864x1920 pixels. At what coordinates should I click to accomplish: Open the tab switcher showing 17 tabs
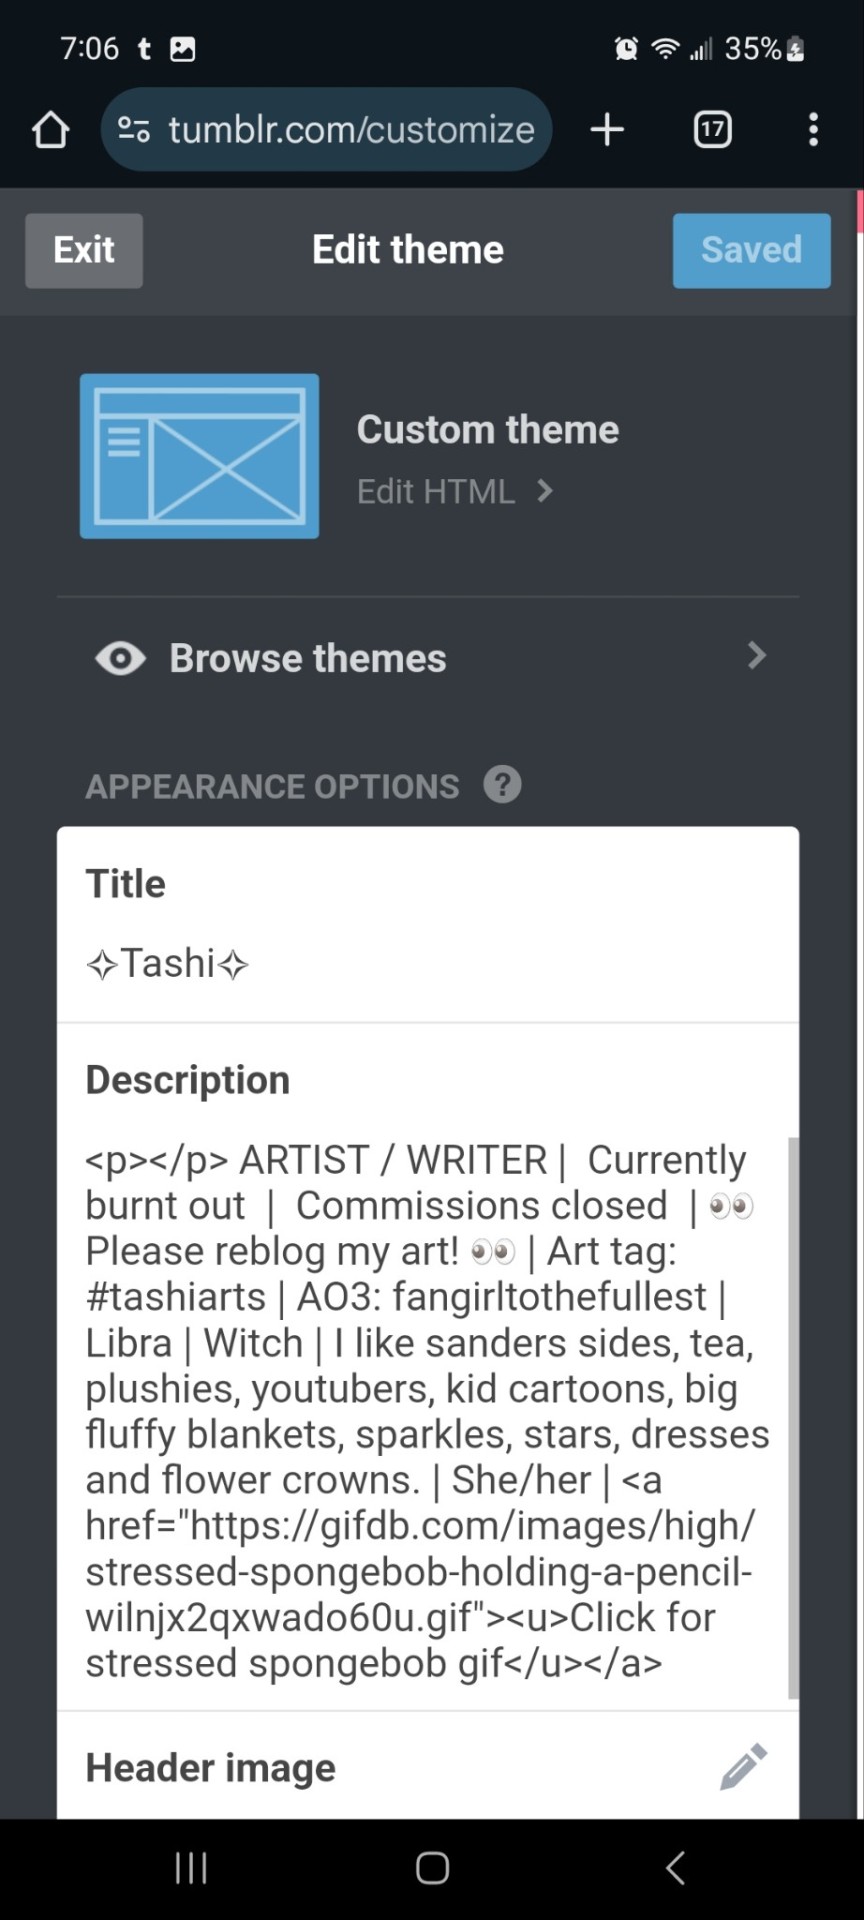(712, 130)
